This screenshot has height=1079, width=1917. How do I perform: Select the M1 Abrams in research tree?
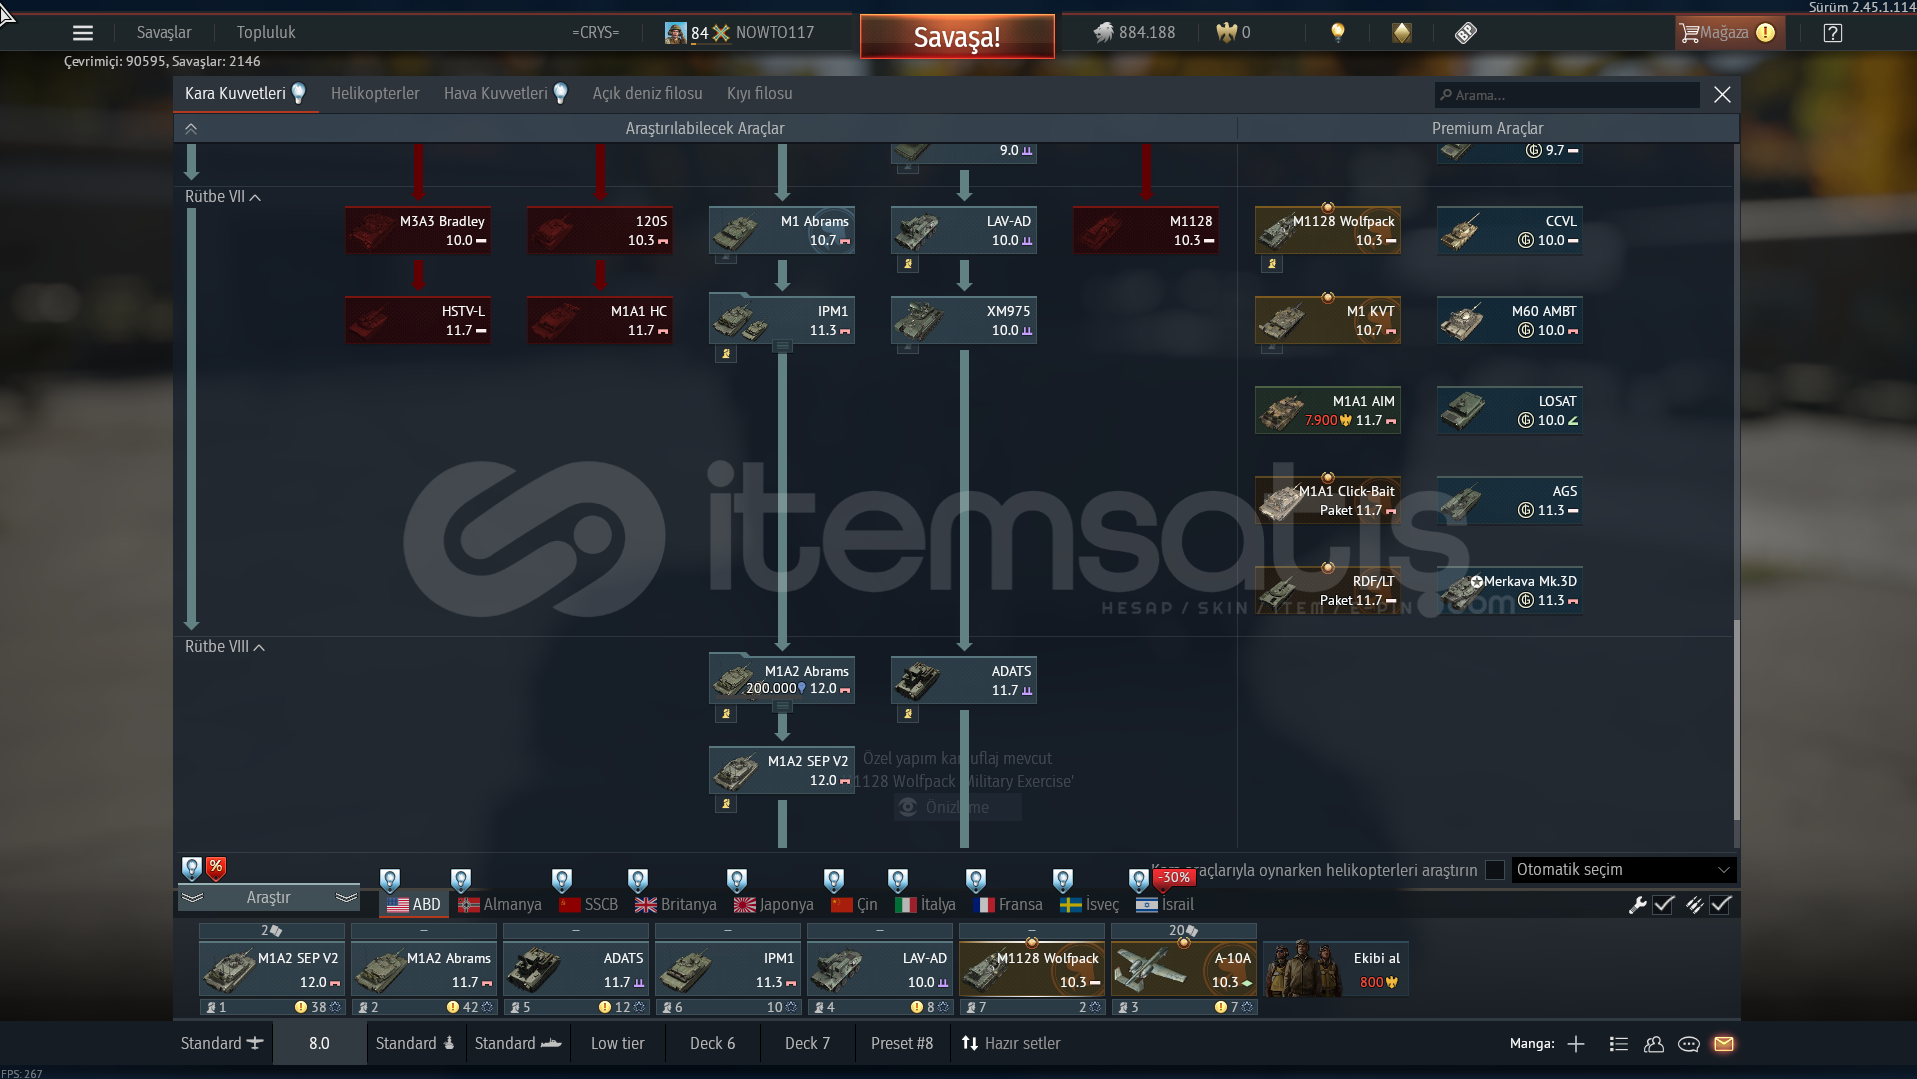click(x=782, y=230)
